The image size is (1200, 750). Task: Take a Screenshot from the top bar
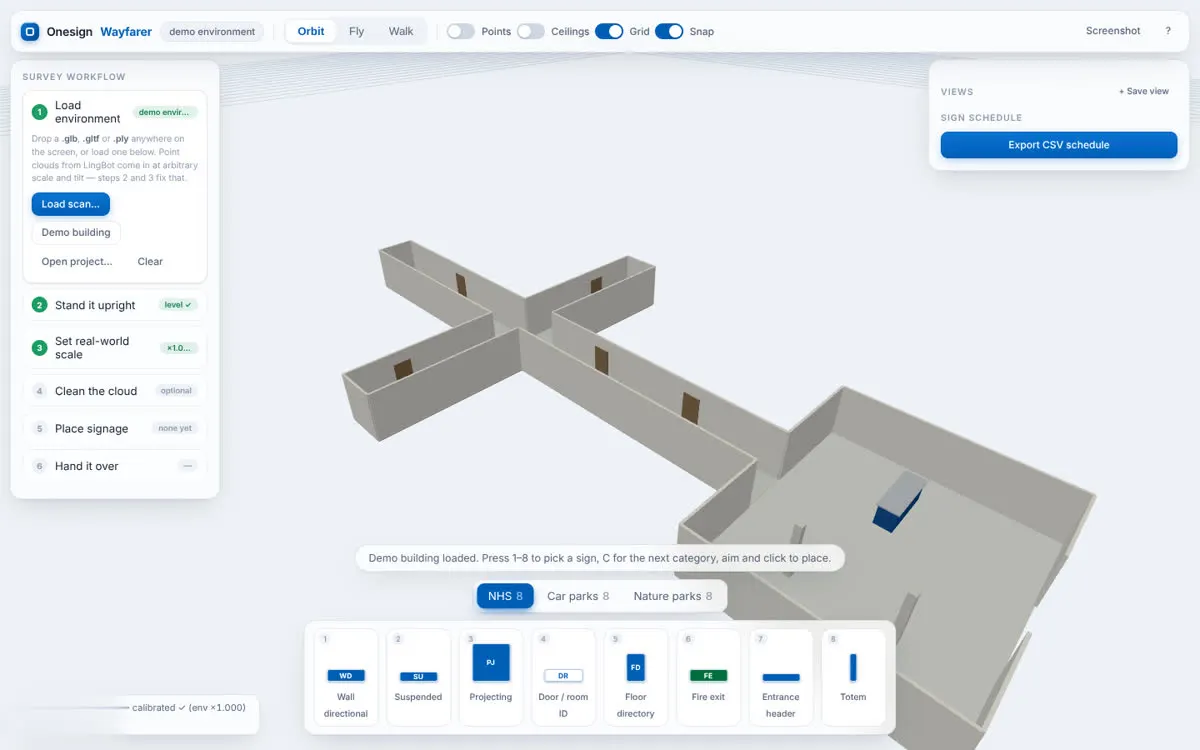tap(1113, 31)
